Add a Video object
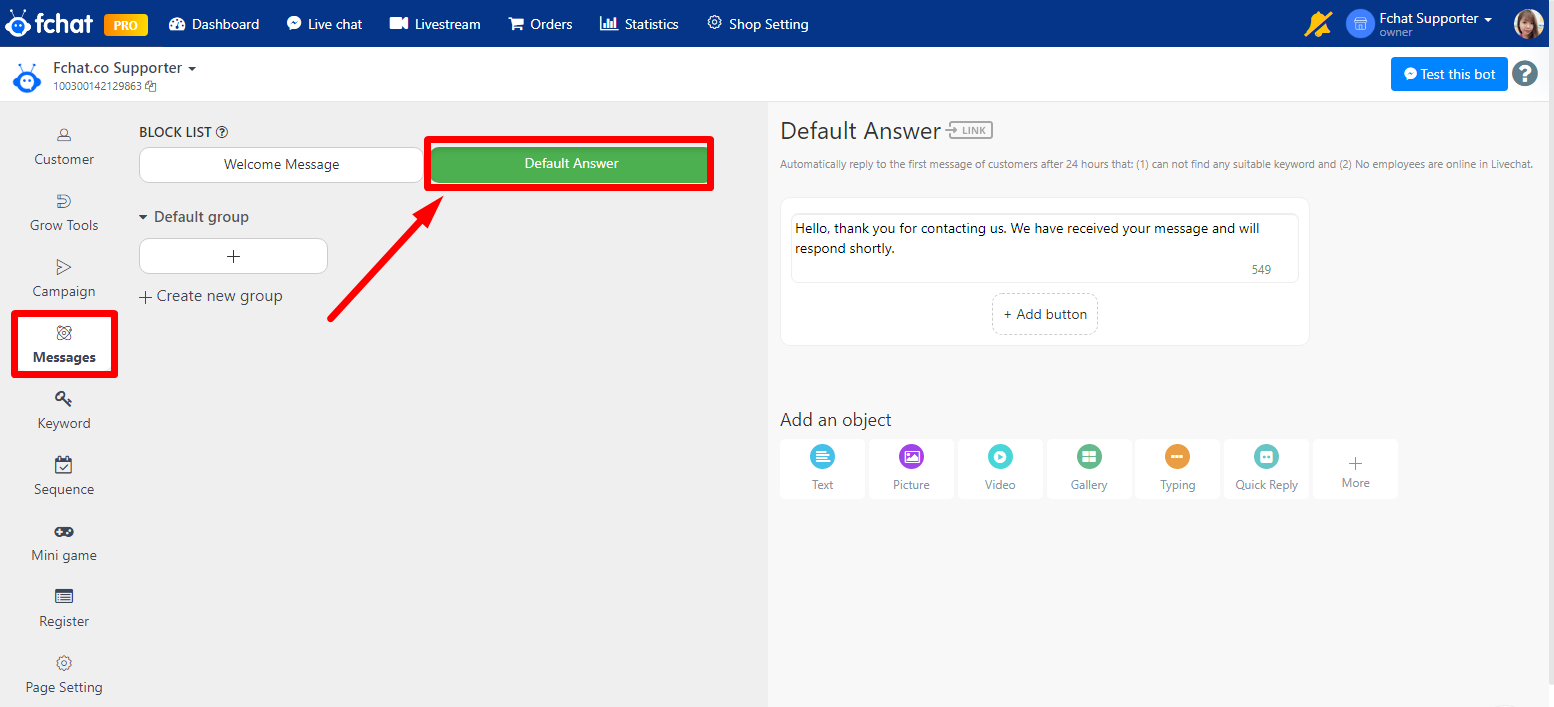The width and height of the screenshot is (1554, 707). click(x=1000, y=469)
